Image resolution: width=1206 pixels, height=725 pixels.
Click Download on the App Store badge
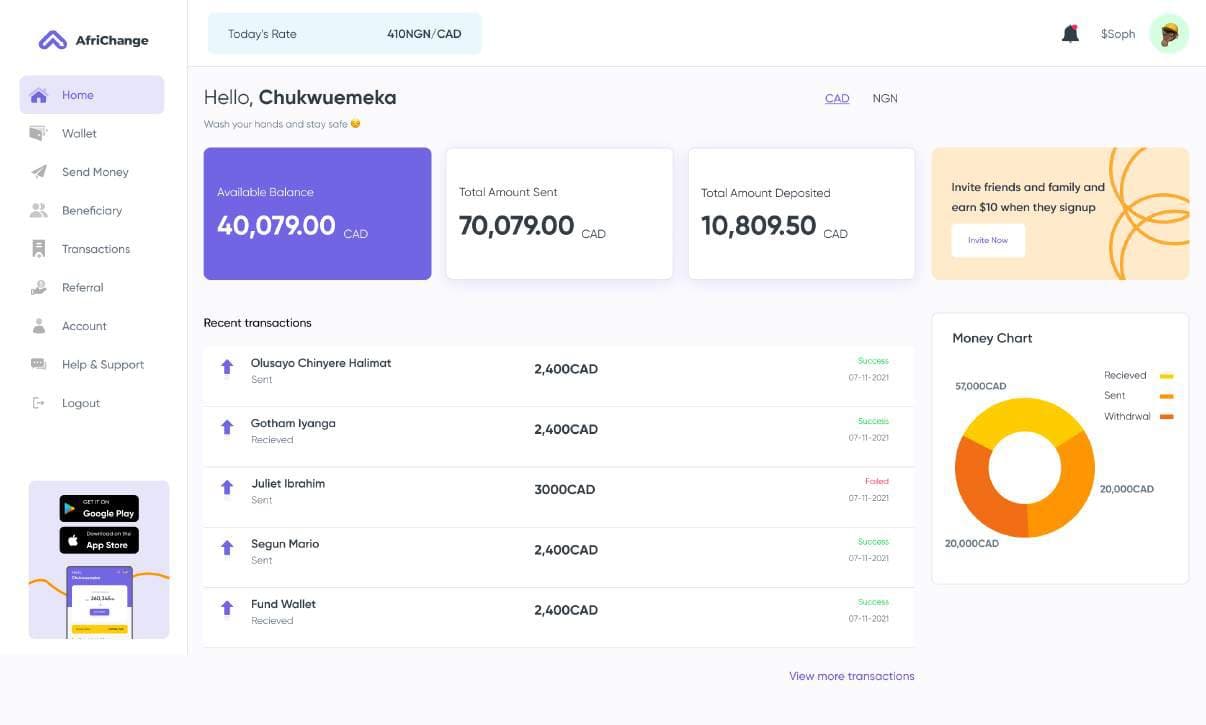[99, 540]
